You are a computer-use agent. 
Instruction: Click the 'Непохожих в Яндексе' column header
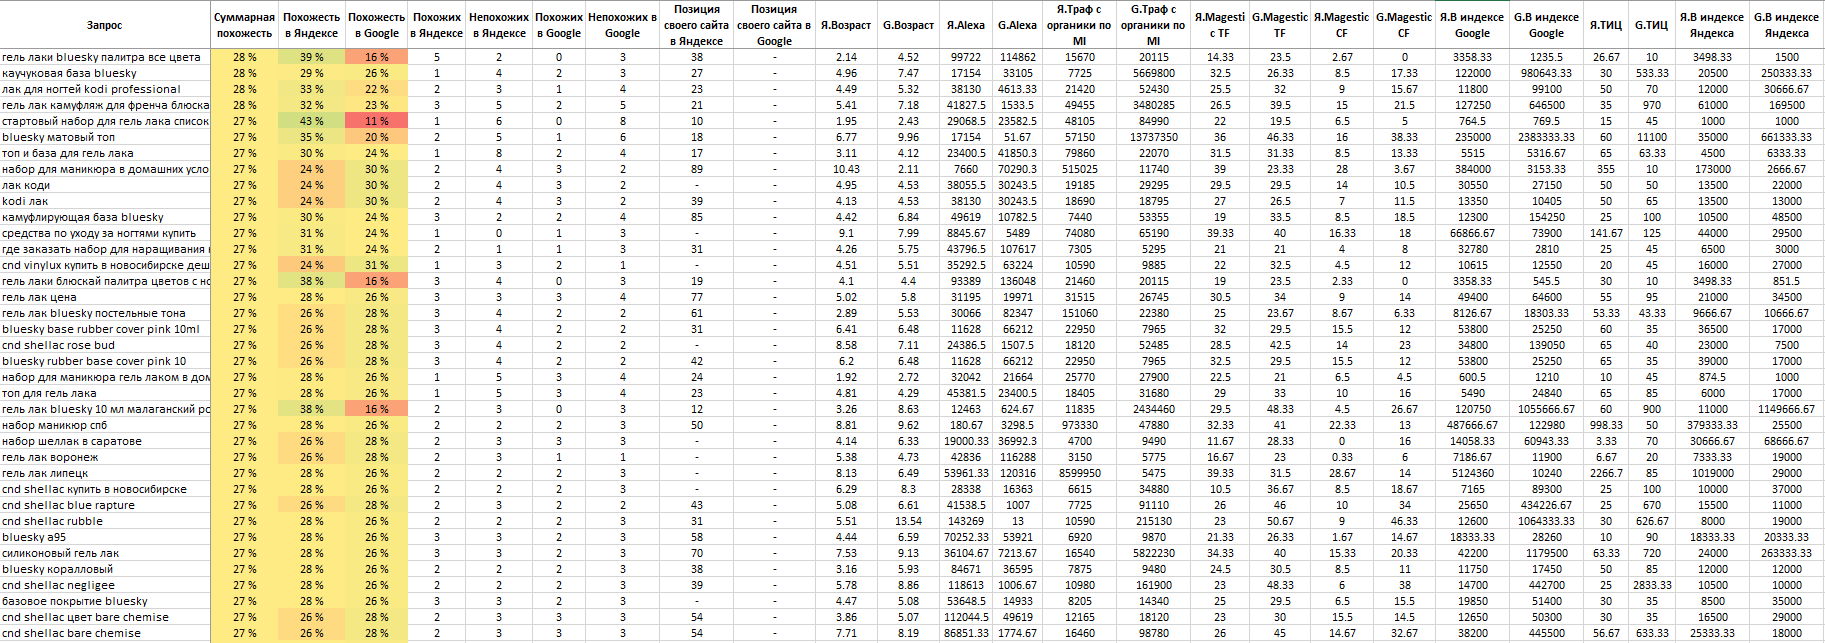pos(499,25)
